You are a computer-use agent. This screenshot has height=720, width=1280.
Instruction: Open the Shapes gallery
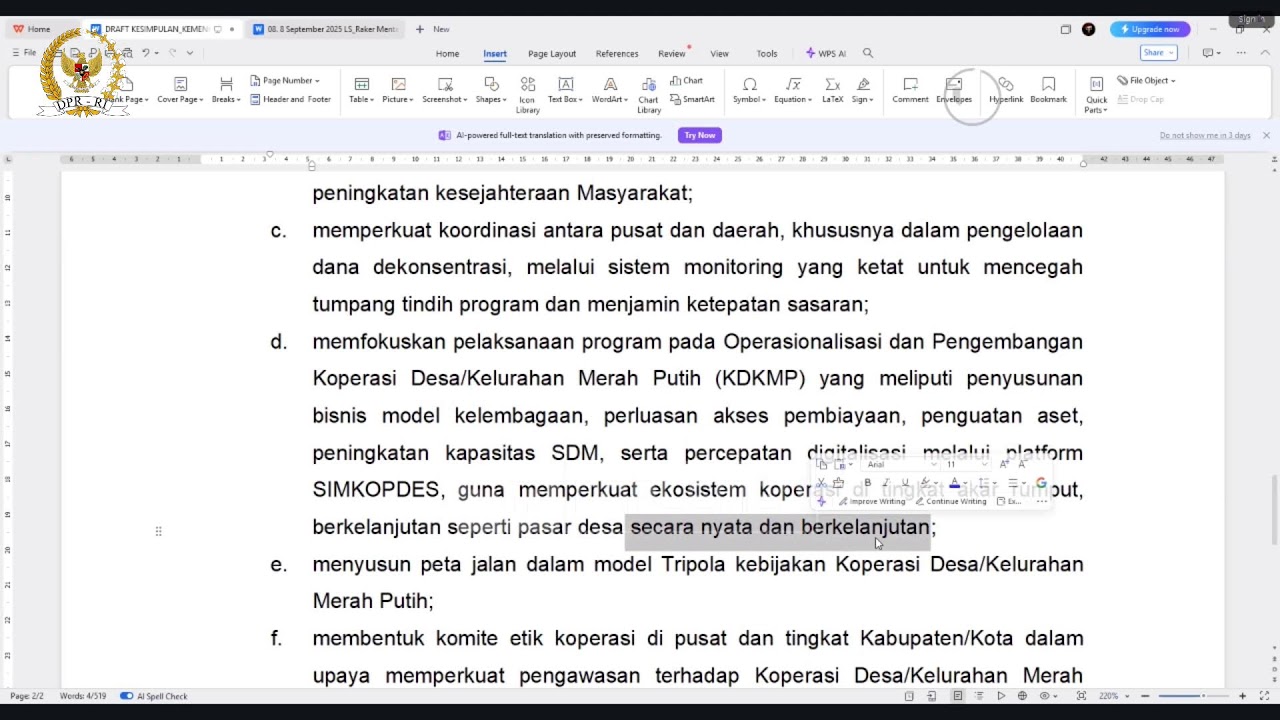click(491, 90)
